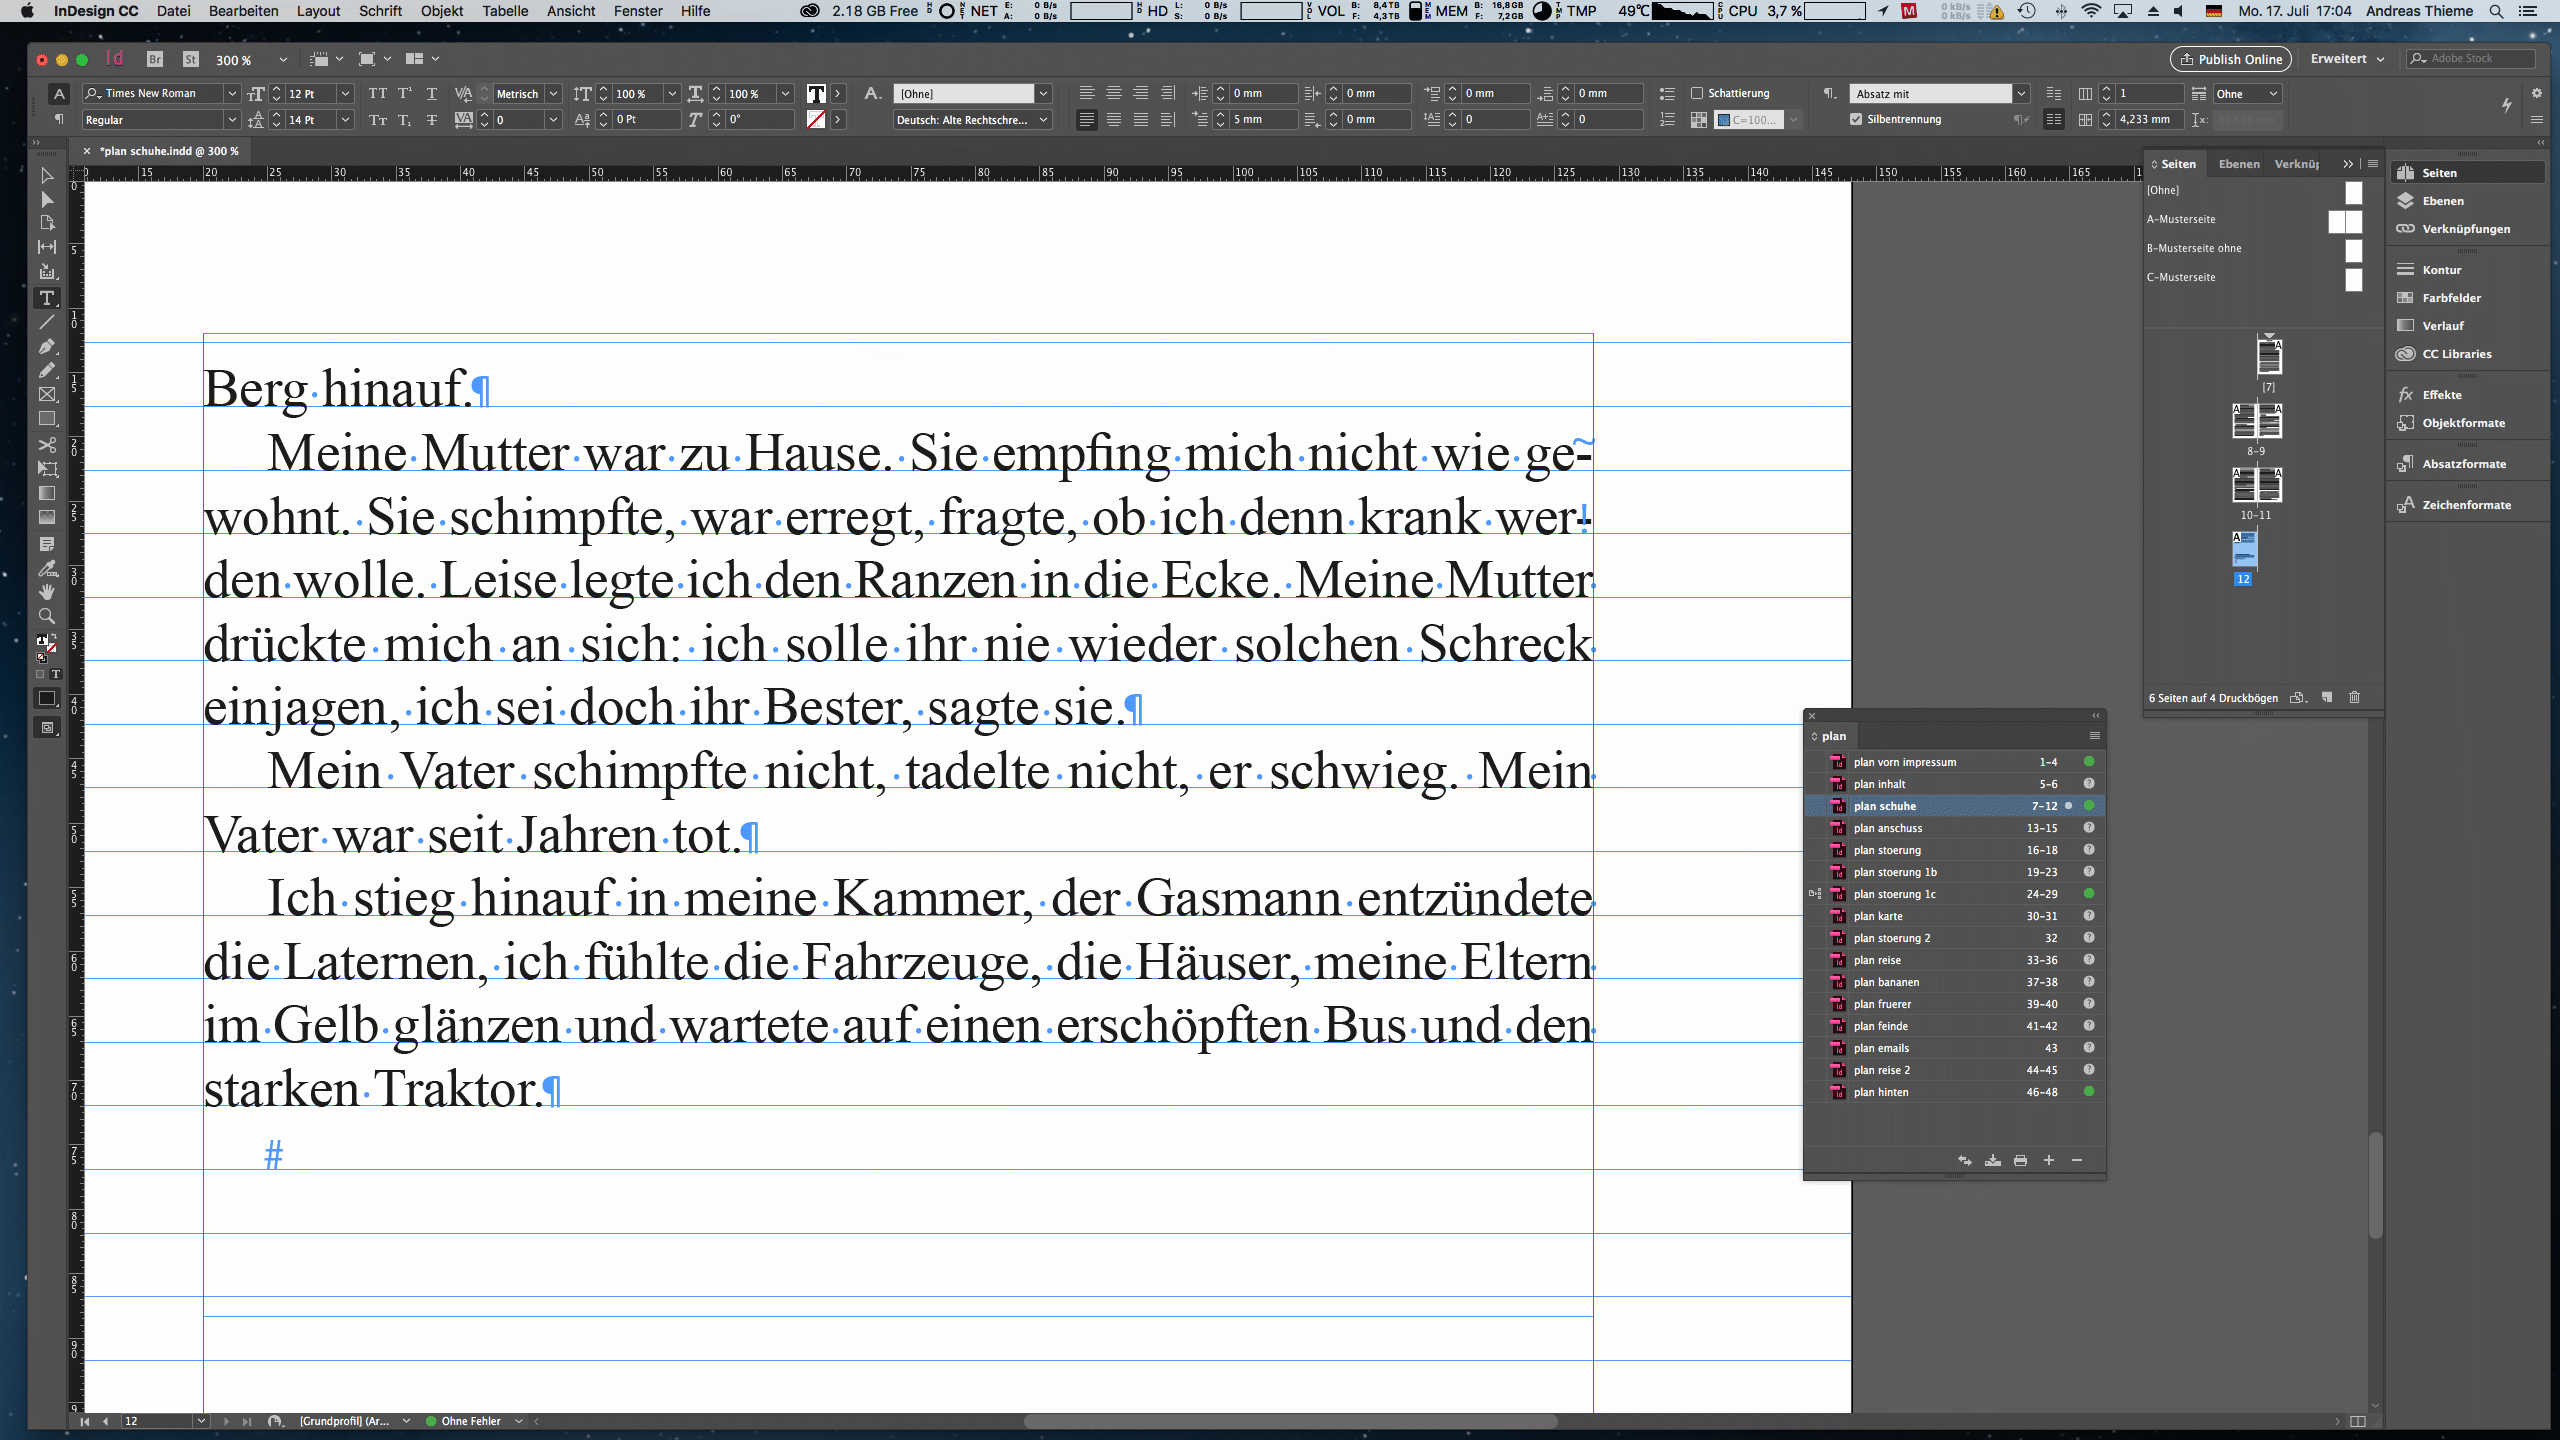Click print book icon in plan panel

tap(2020, 1160)
